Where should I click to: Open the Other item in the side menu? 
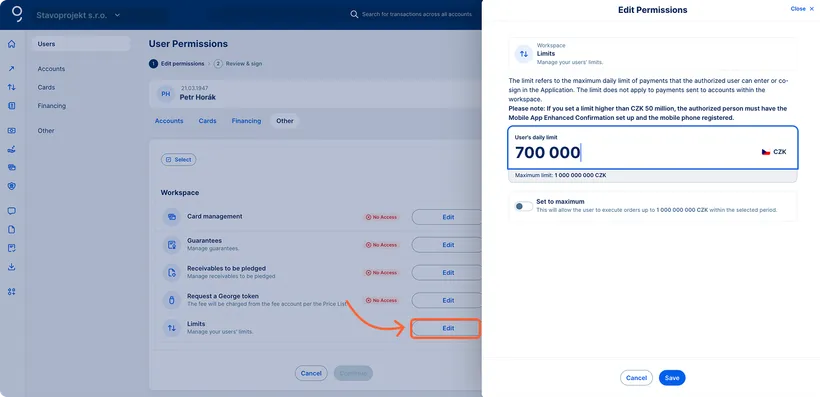pyautogui.click(x=46, y=131)
